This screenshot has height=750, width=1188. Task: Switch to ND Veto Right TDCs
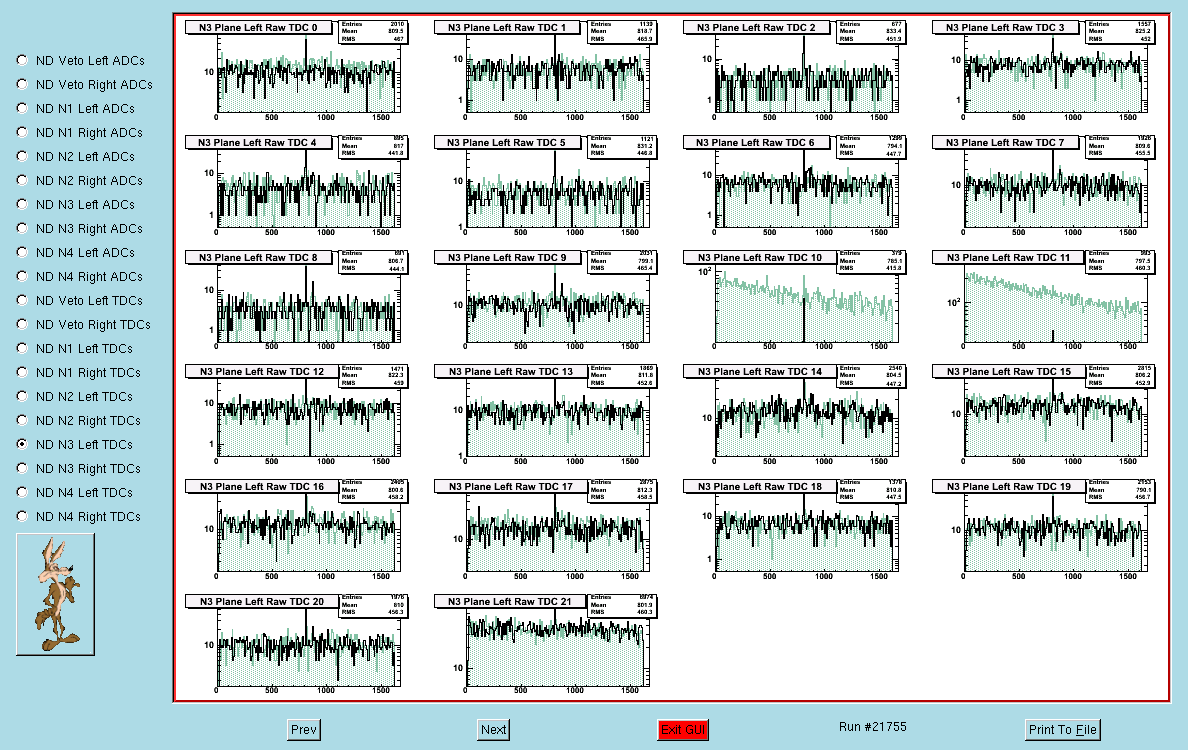click(x=22, y=324)
